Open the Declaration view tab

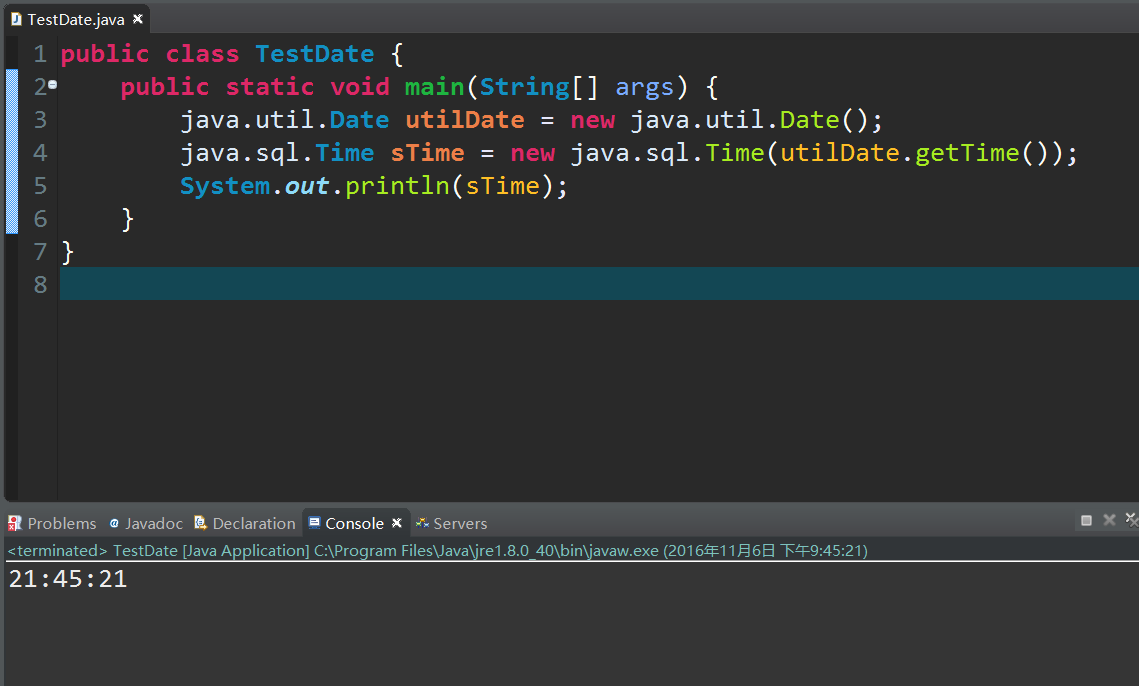pos(245,523)
